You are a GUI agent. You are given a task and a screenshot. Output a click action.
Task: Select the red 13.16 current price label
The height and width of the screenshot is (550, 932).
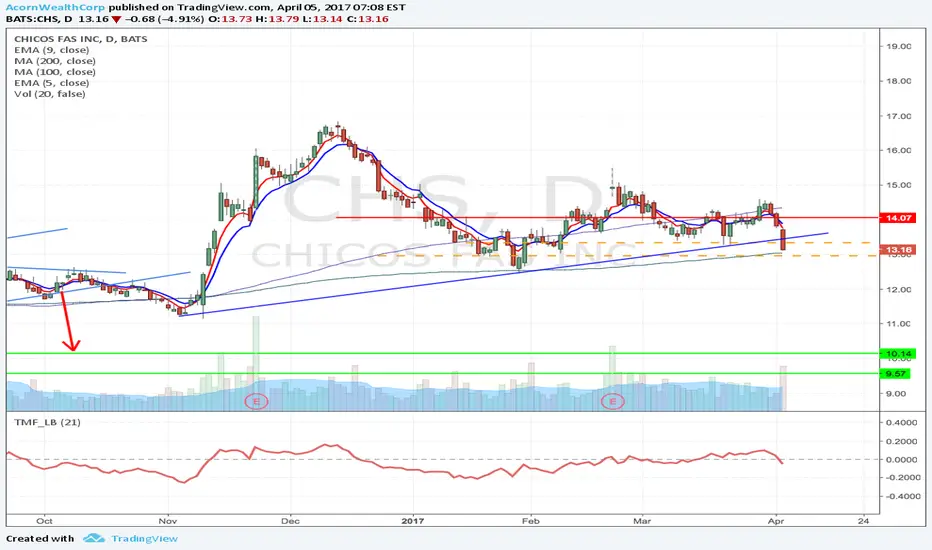(899, 250)
